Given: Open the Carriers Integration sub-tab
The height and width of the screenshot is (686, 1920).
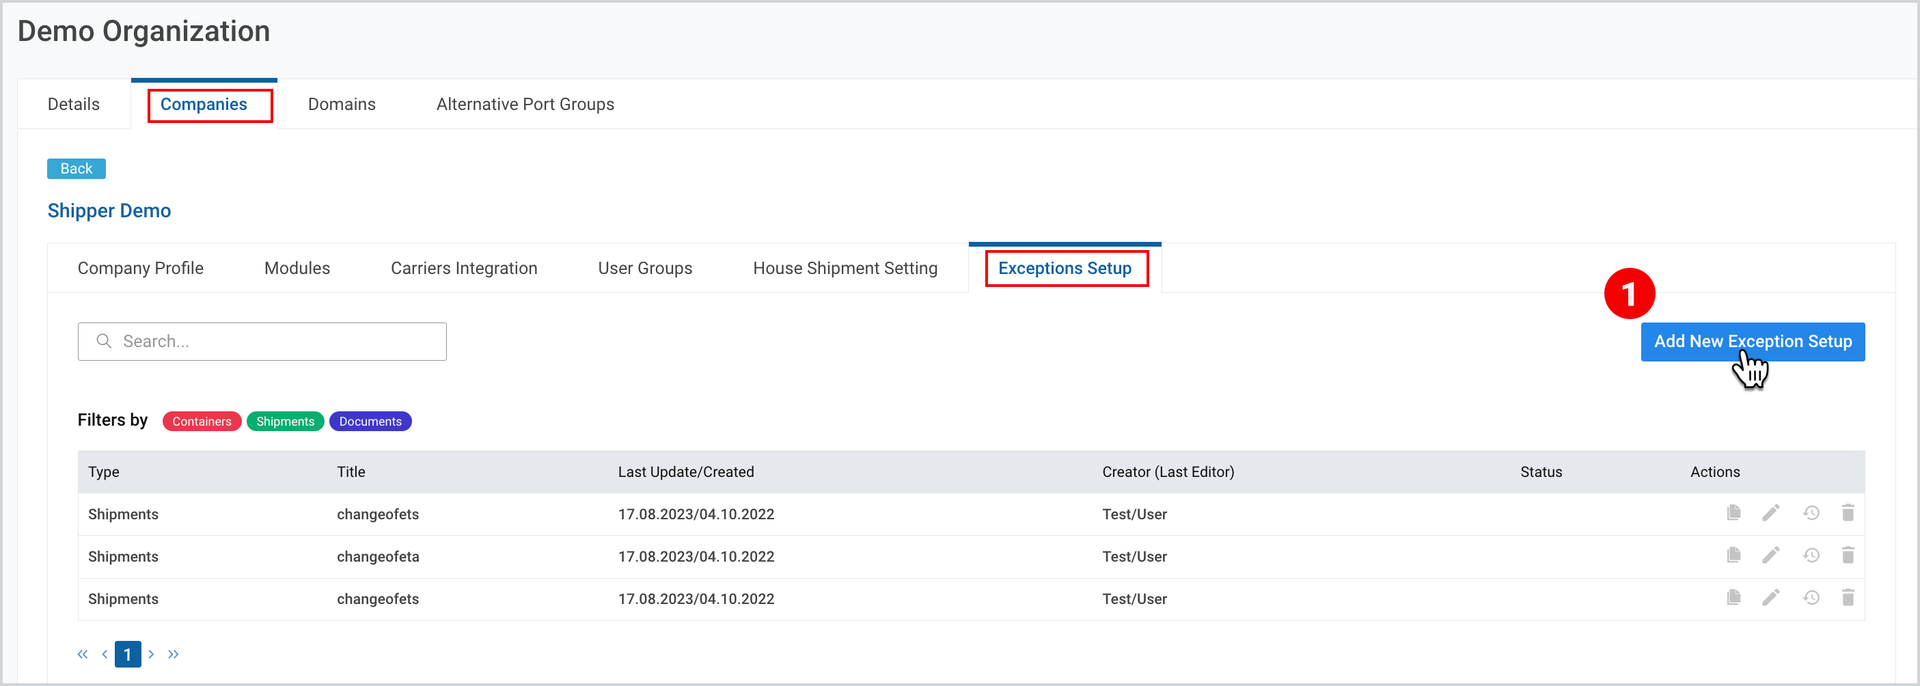Looking at the screenshot, I should [x=464, y=268].
